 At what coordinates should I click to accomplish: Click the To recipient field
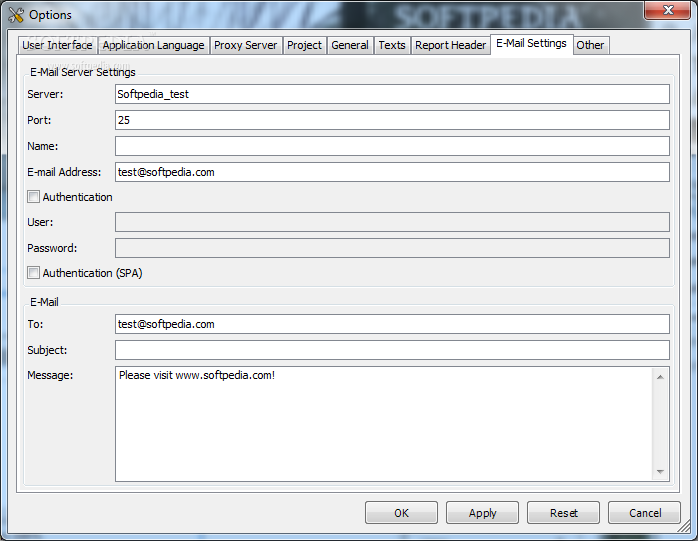[x=392, y=324]
